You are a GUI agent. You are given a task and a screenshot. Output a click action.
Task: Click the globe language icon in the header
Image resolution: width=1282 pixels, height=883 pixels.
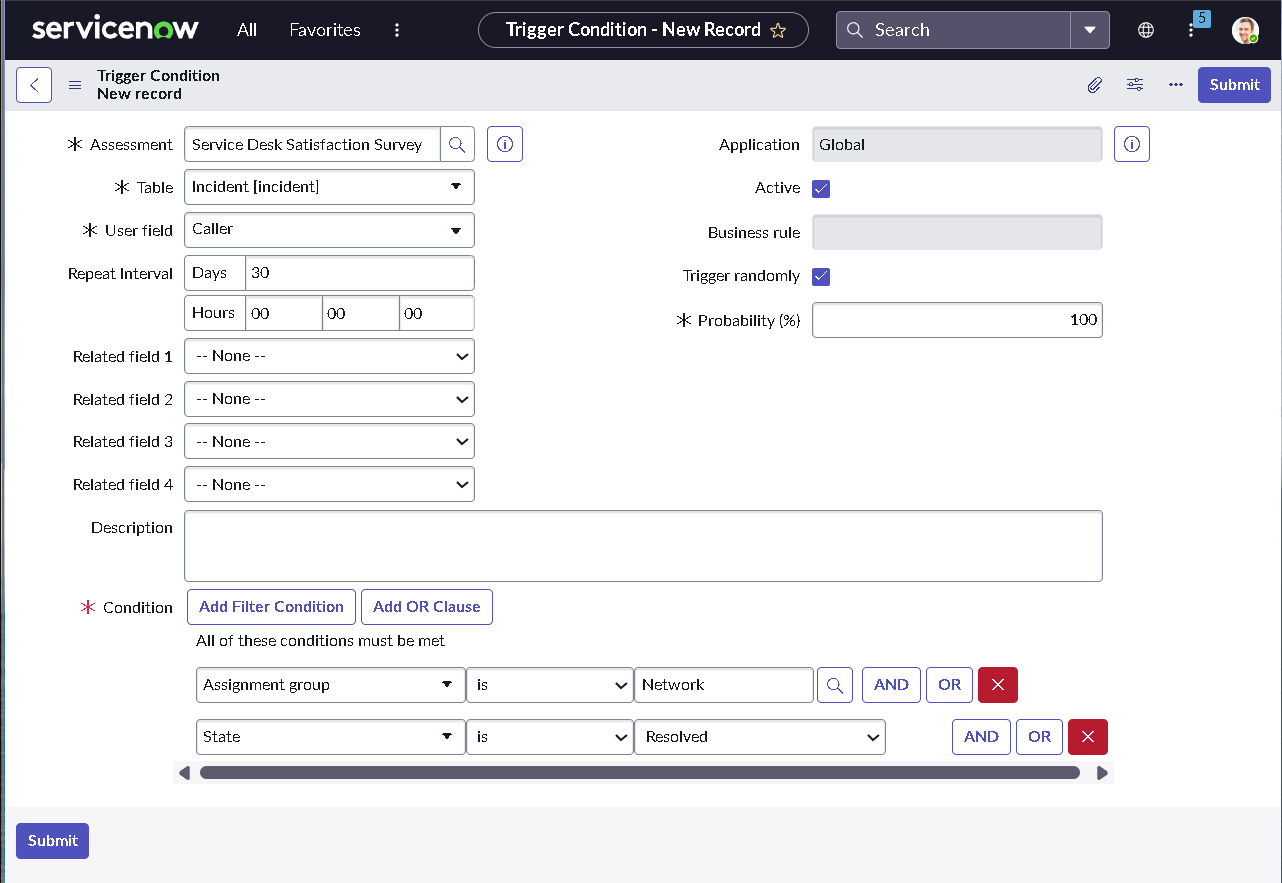1145,30
